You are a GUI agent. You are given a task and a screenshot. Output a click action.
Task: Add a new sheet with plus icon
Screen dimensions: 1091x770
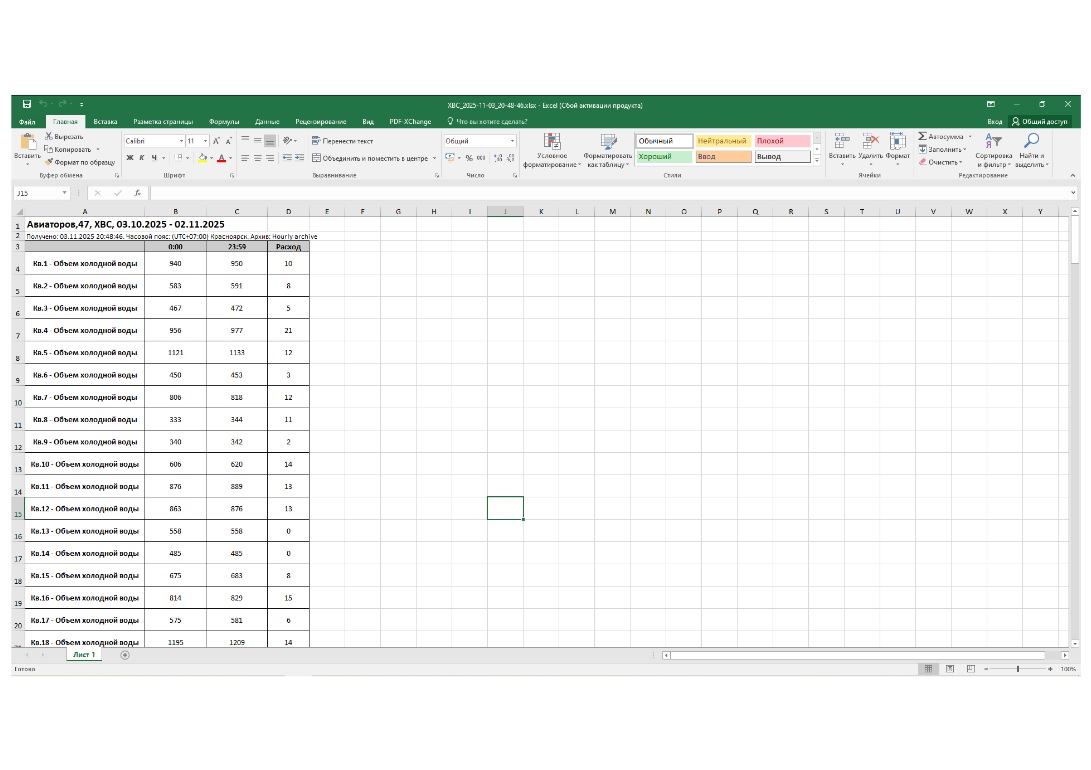click(125, 655)
